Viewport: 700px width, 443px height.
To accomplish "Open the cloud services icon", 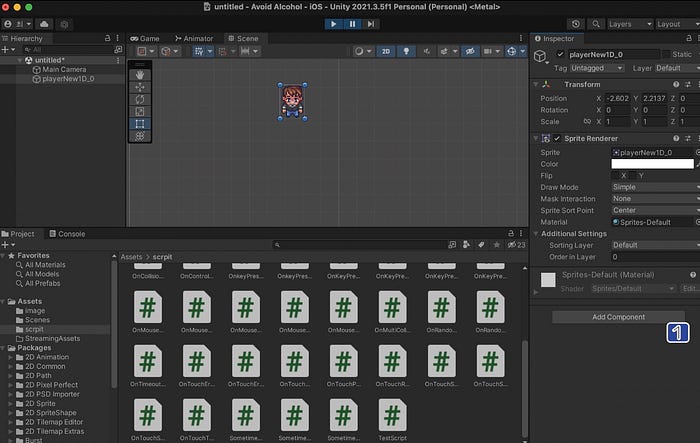I will (44, 24).
